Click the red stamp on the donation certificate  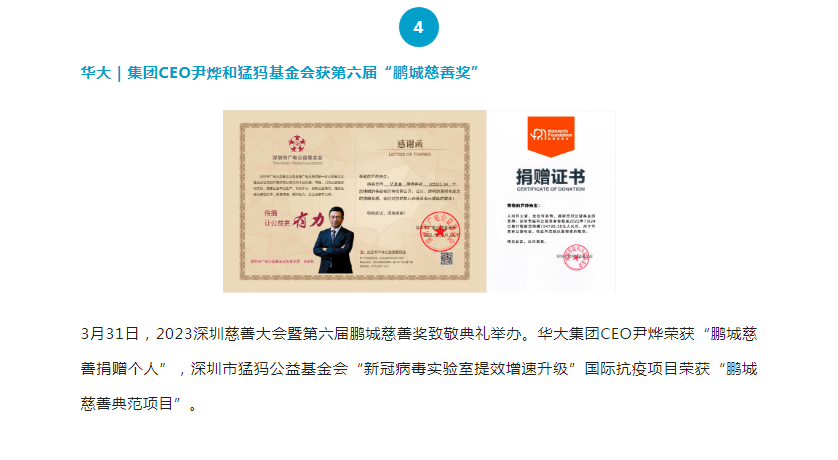pyautogui.click(x=576, y=257)
